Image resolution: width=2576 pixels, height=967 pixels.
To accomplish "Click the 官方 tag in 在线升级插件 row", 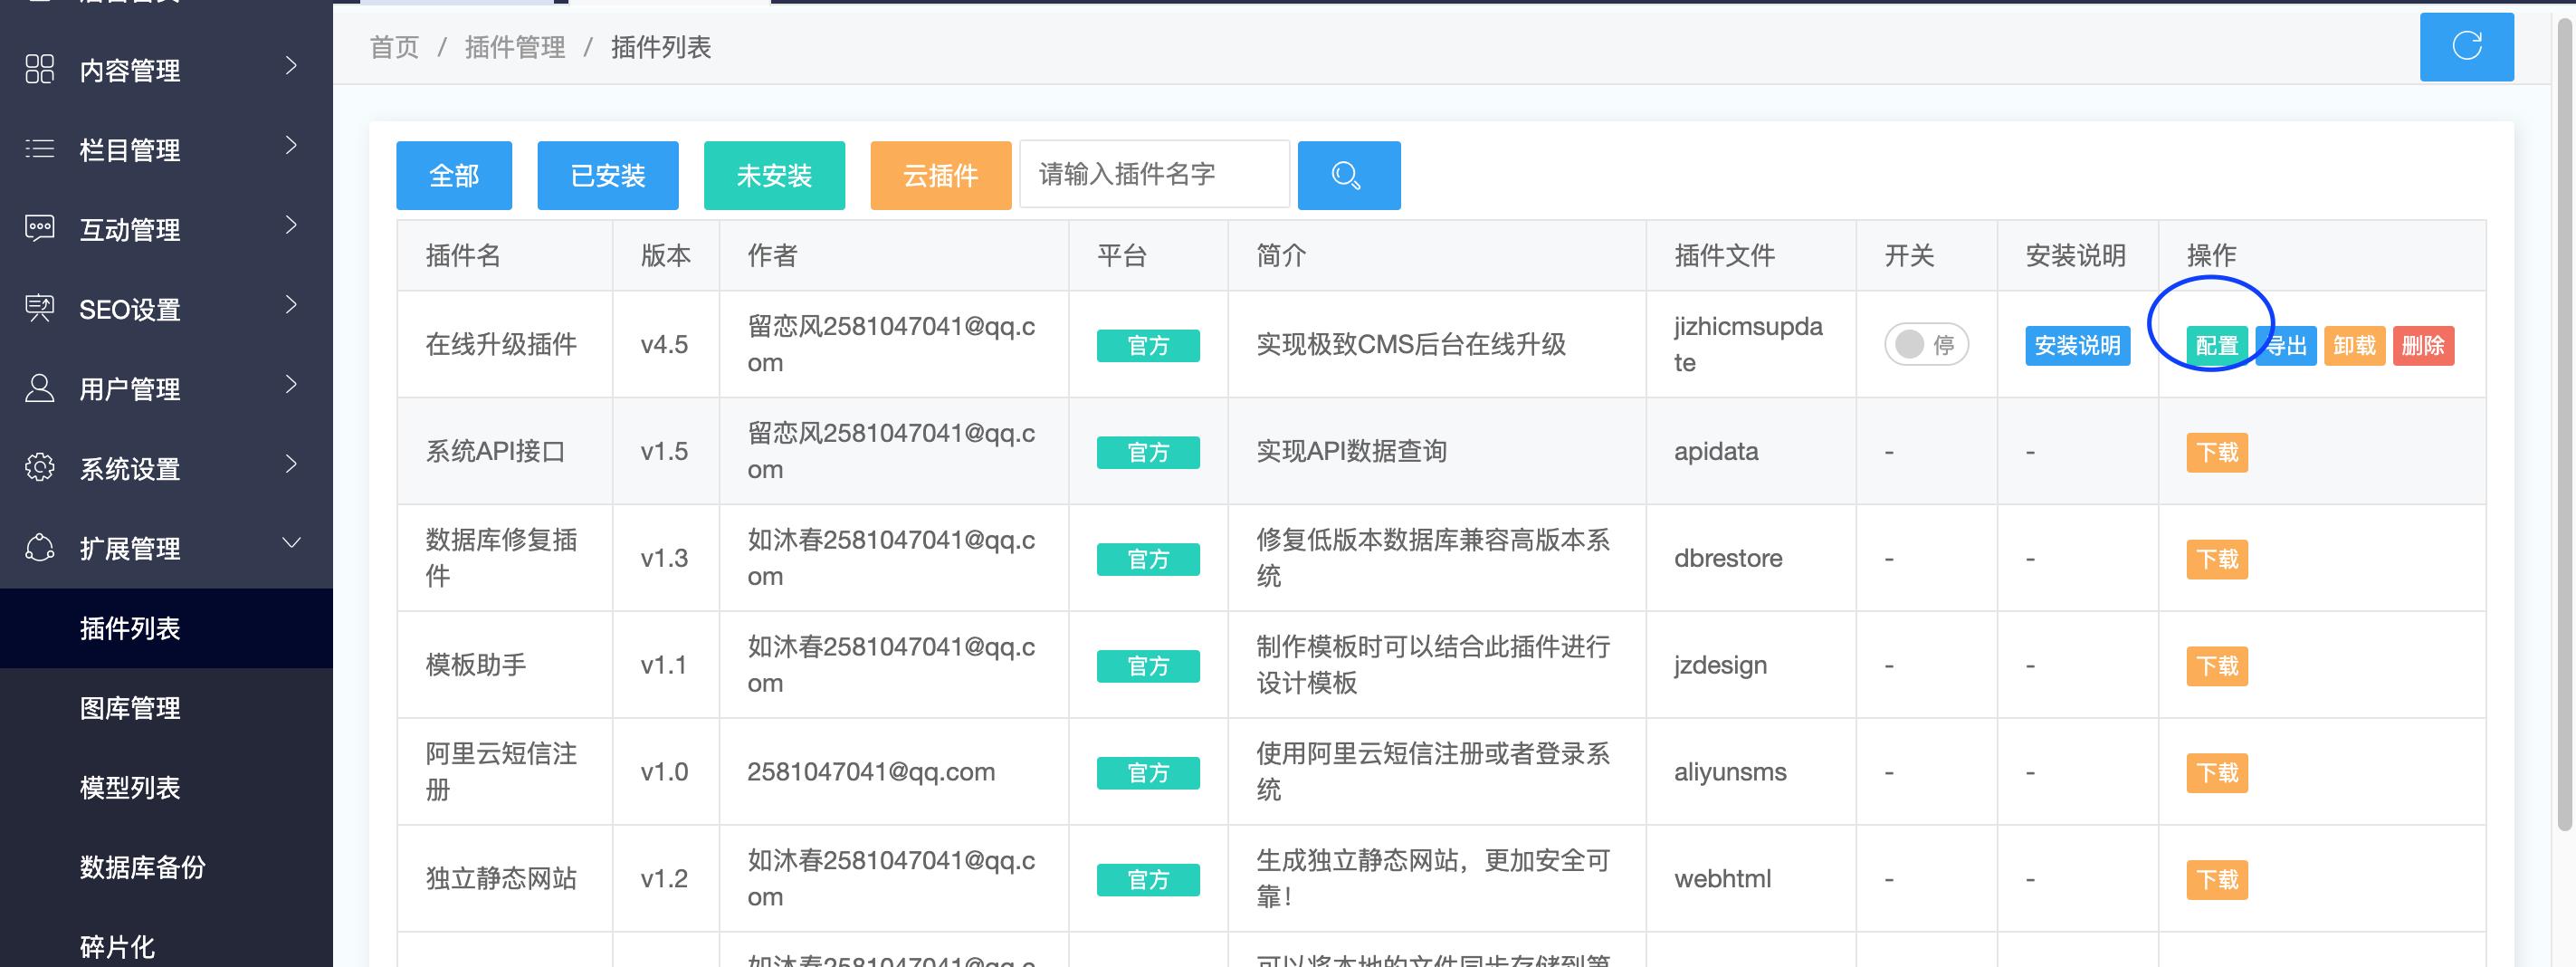I will tap(1148, 345).
